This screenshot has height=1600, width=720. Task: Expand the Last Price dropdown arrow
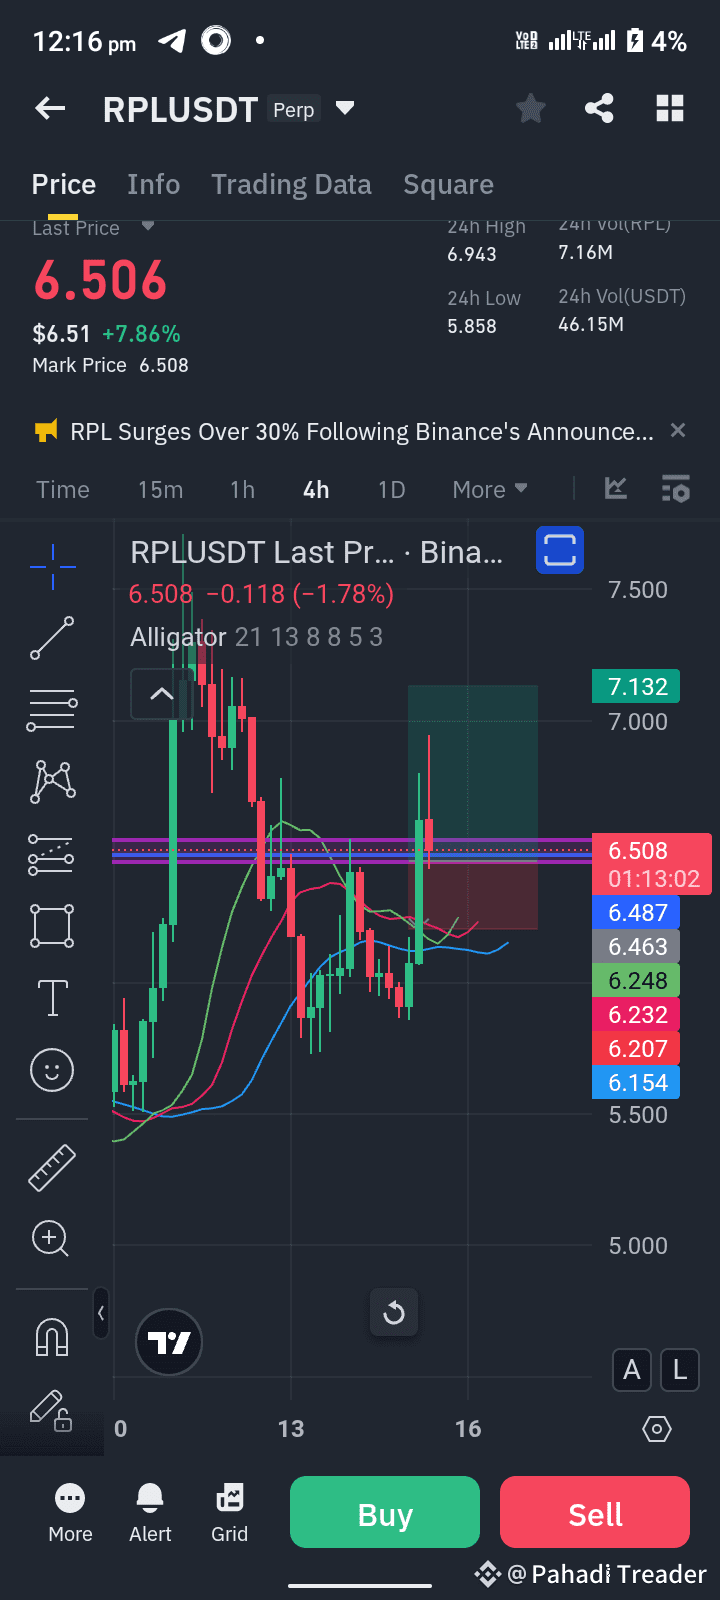148,226
